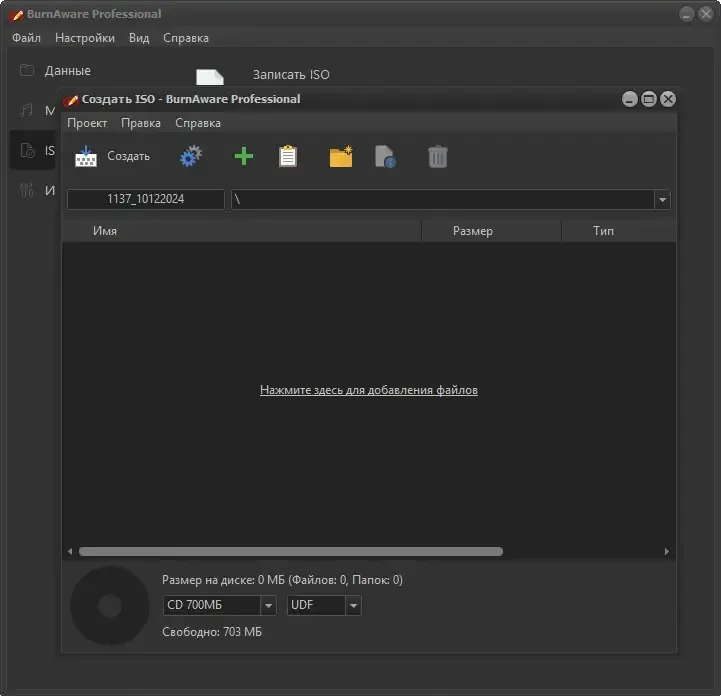The width and height of the screenshot is (721, 696).
Task: Open Настройки menu in main window
Action: 85,38
